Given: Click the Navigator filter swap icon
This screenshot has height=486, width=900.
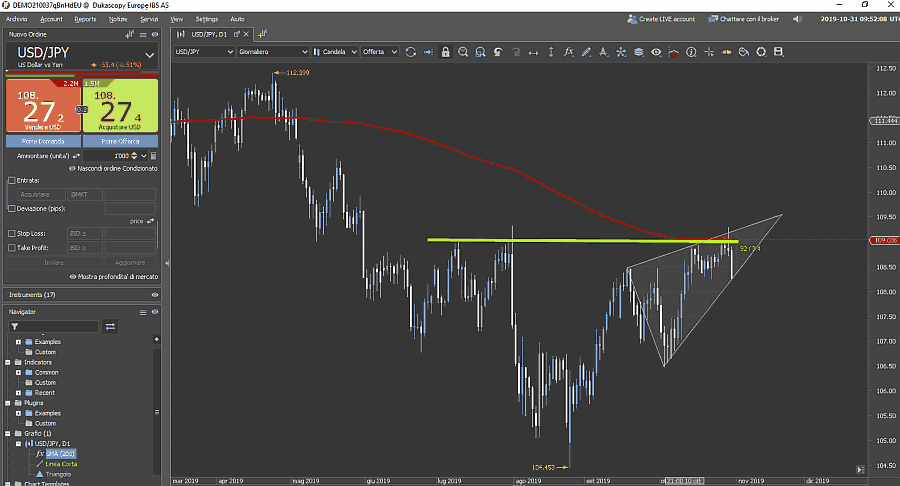Looking at the screenshot, I should 110,326.
